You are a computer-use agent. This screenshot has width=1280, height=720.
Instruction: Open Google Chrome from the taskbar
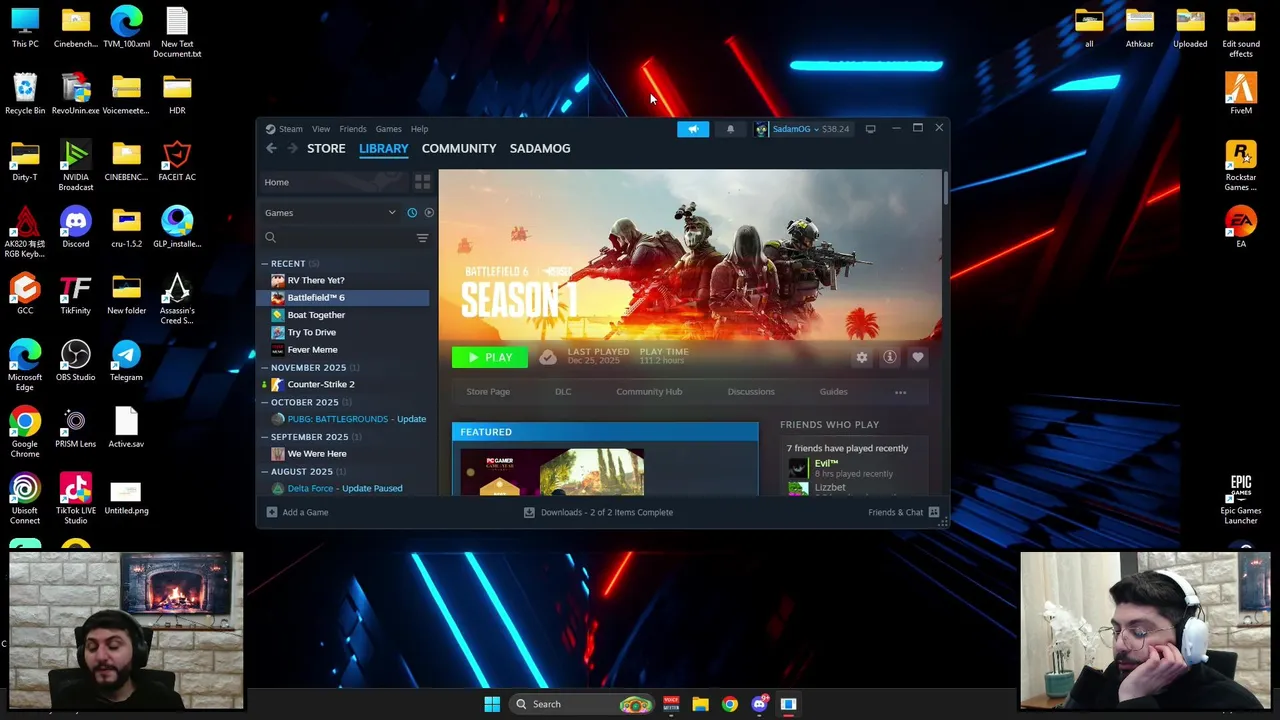pyautogui.click(x=730, y=704)
